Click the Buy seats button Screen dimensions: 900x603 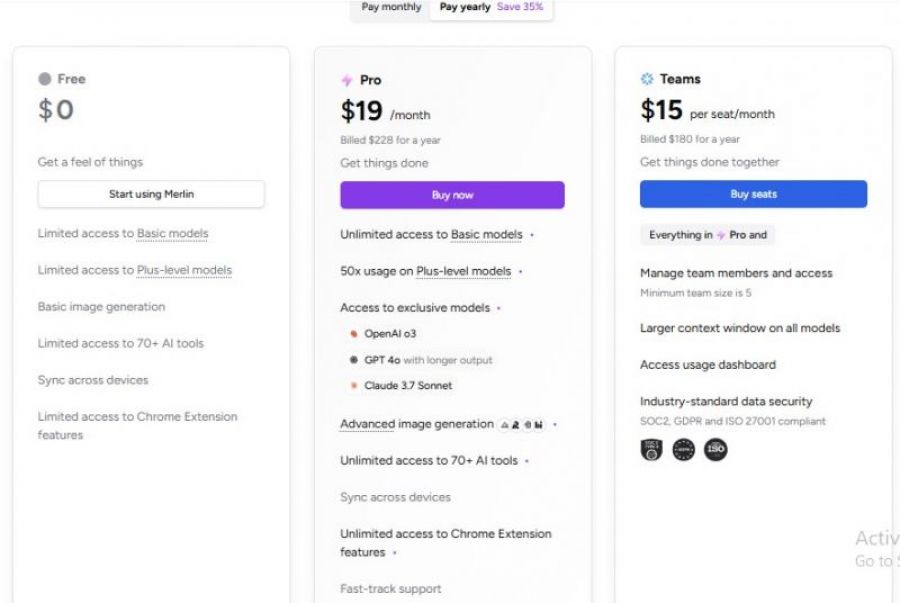pyautogui.click(x=753, y=194)
